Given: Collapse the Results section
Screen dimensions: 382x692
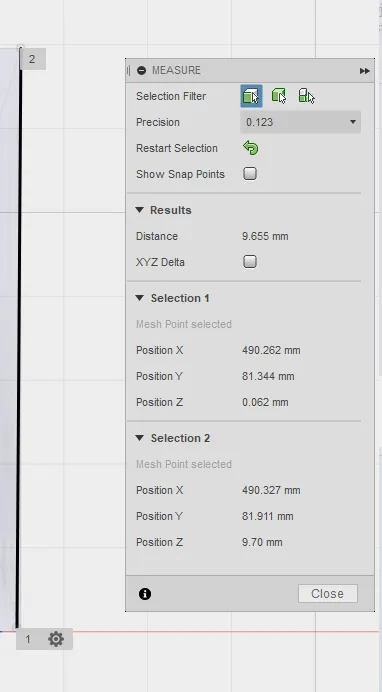Looking at the screenshot, I should [139, 210].
